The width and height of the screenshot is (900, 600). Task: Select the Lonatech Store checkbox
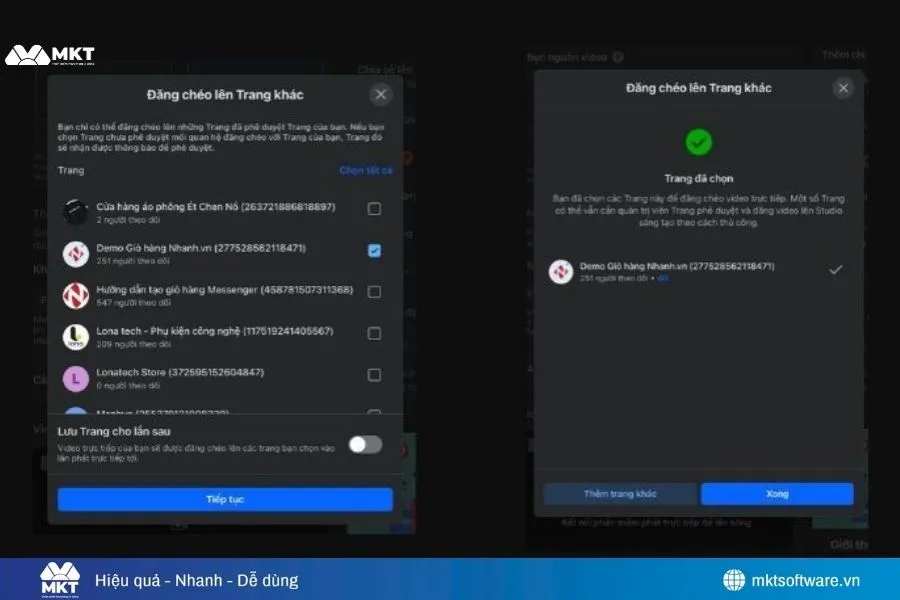pos(374,374)
